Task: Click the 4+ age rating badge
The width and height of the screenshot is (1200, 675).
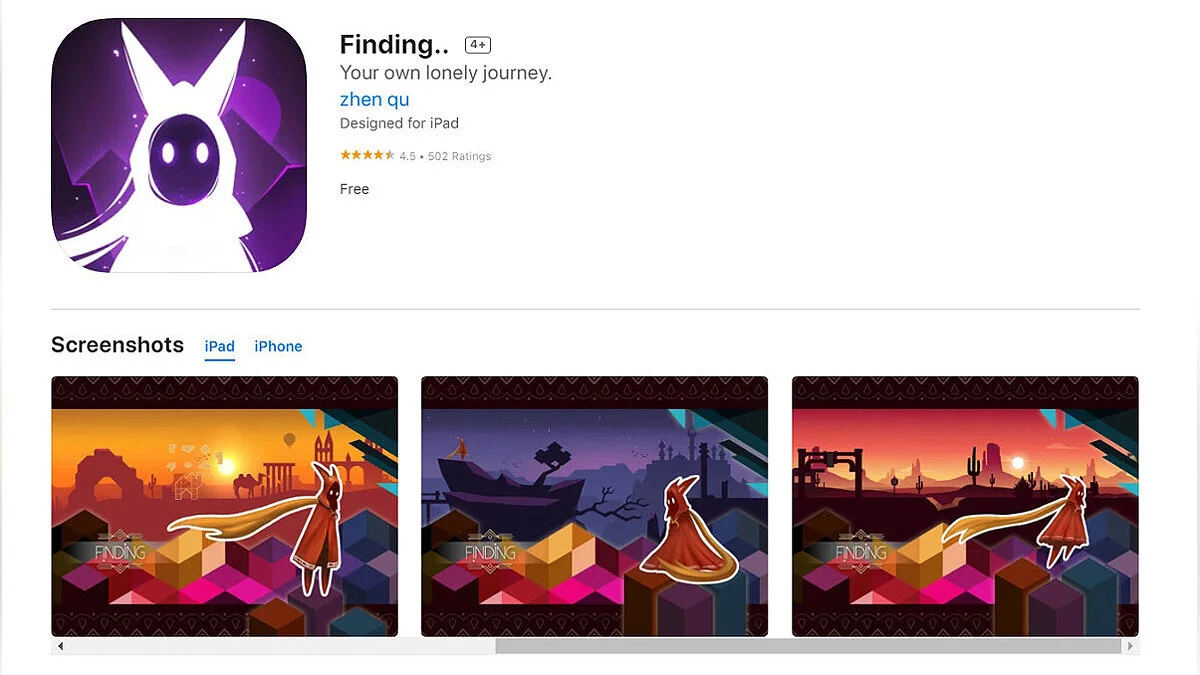Action: point(478,45)
